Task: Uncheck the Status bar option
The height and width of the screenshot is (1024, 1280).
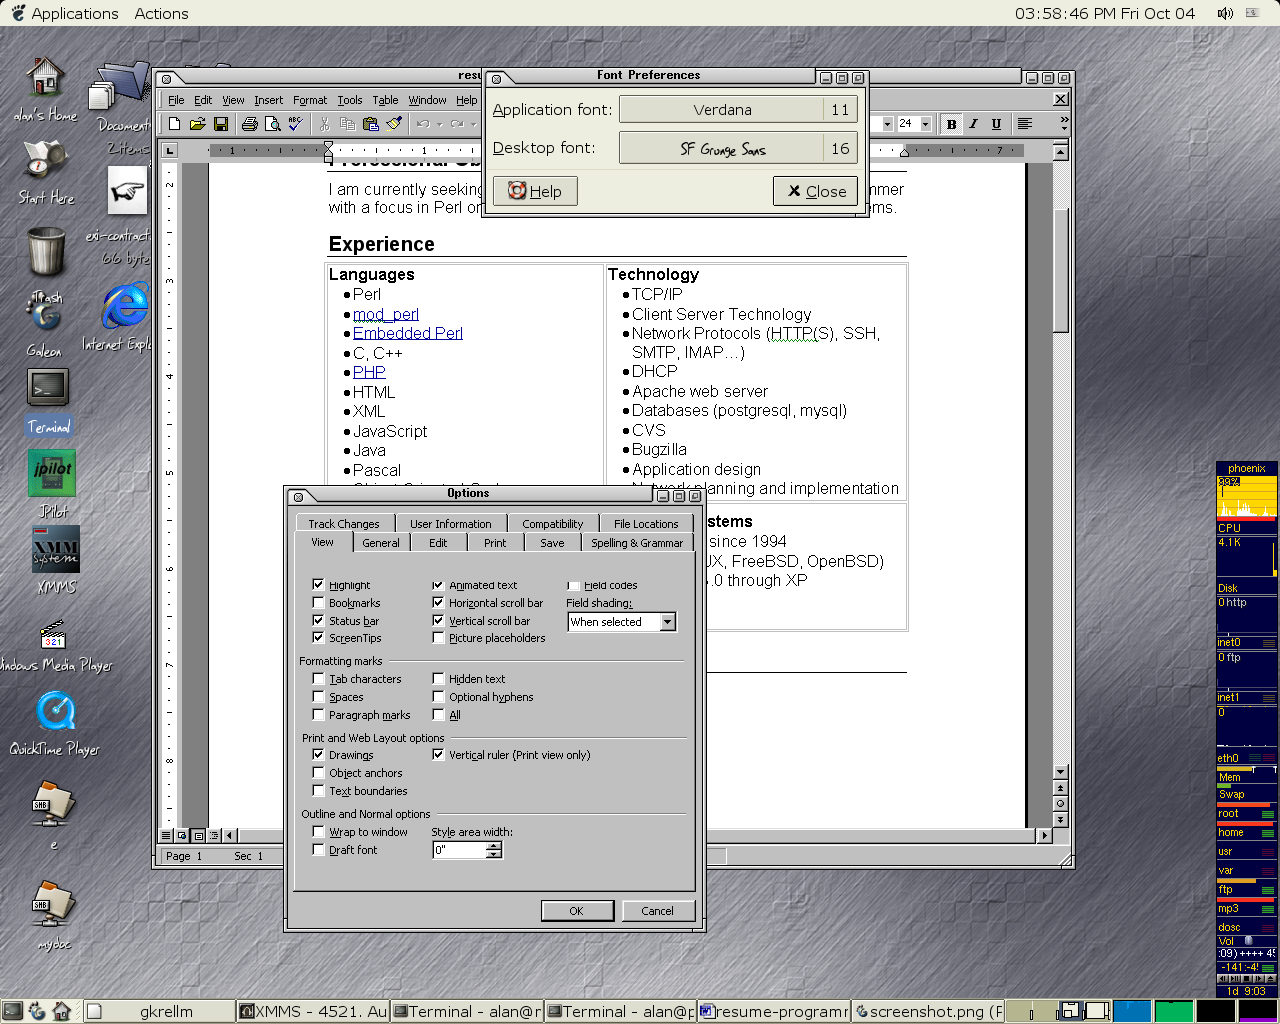Action: (x=319, y=621)
